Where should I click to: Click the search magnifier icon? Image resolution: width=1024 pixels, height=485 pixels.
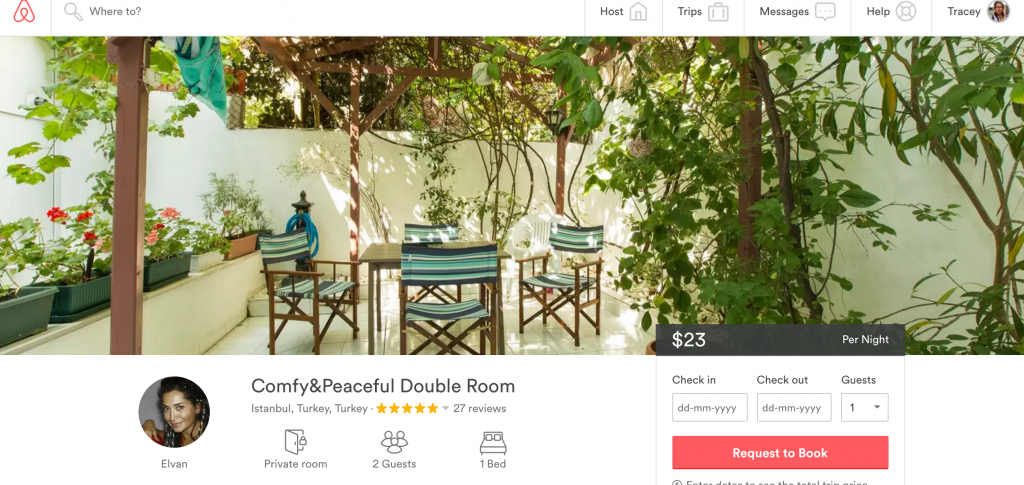(x=73, y=12)
